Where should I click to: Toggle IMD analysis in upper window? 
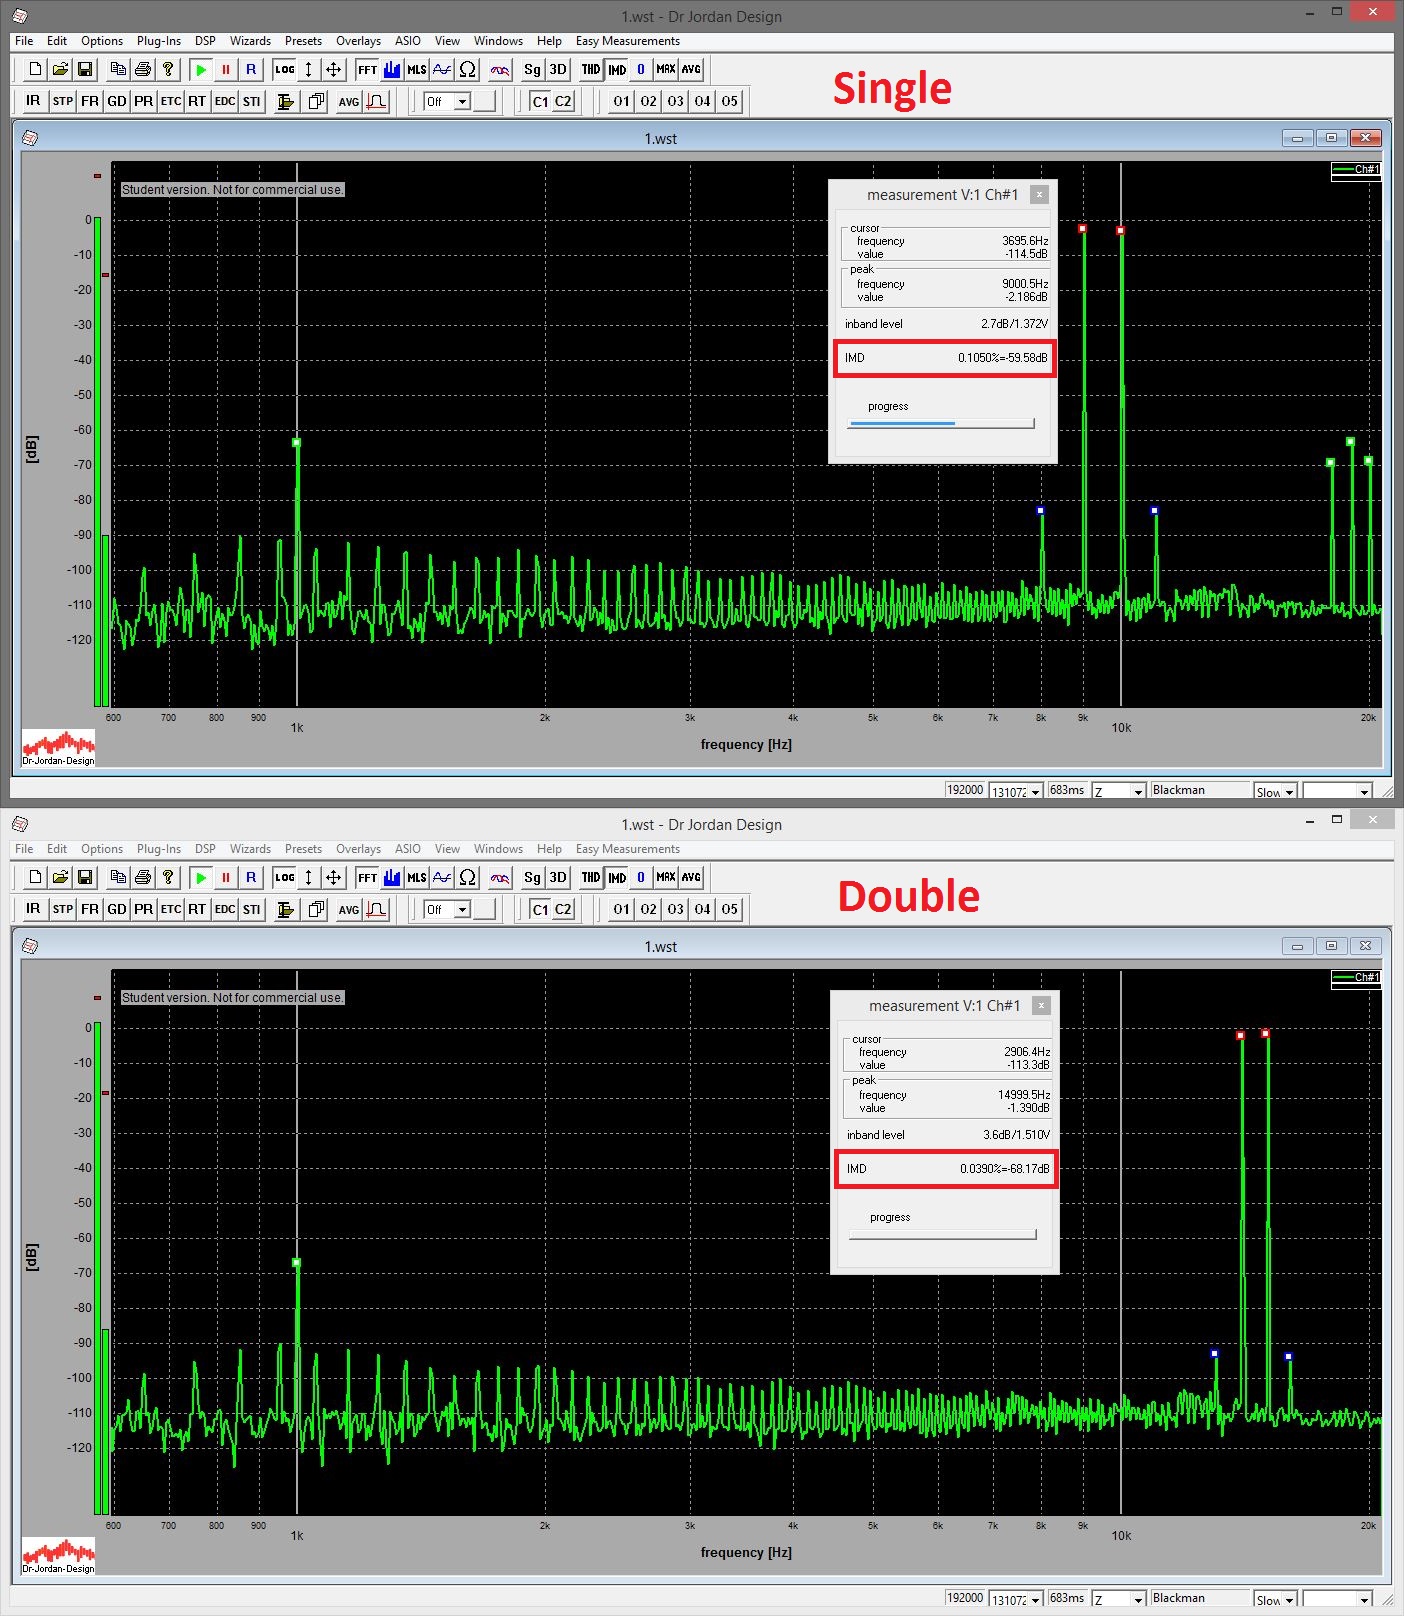point(617,70)
